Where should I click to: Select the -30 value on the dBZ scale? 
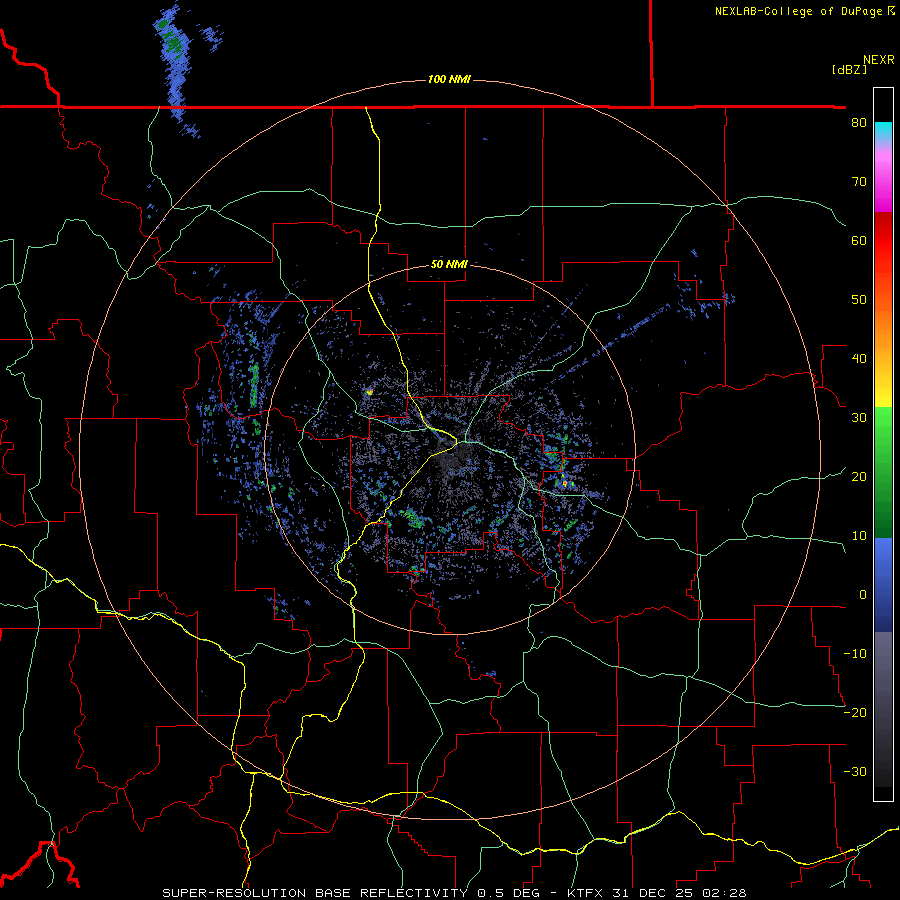pos(855,771)
